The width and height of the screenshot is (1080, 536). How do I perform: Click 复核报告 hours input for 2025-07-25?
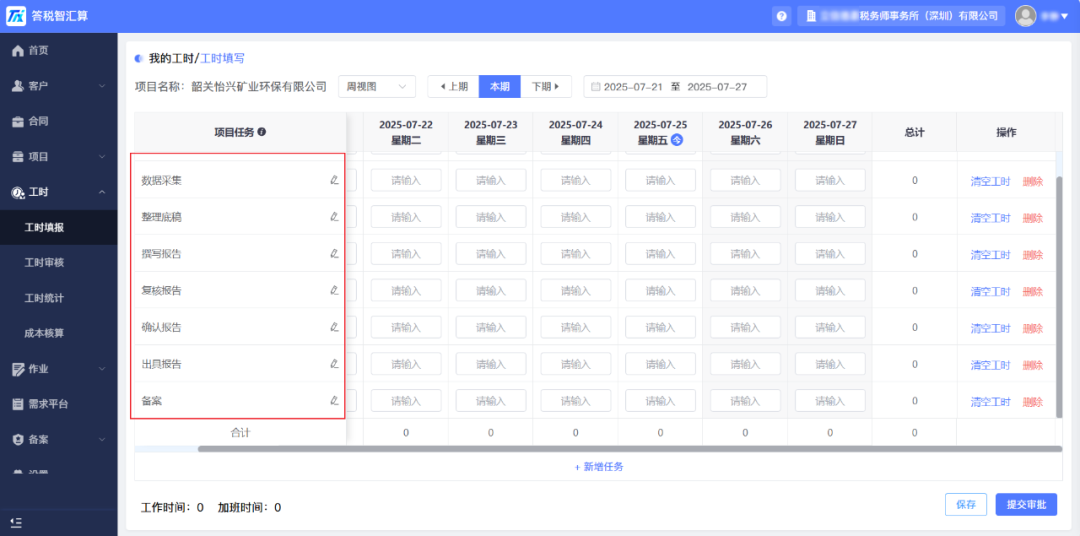[x=661, y=291]
